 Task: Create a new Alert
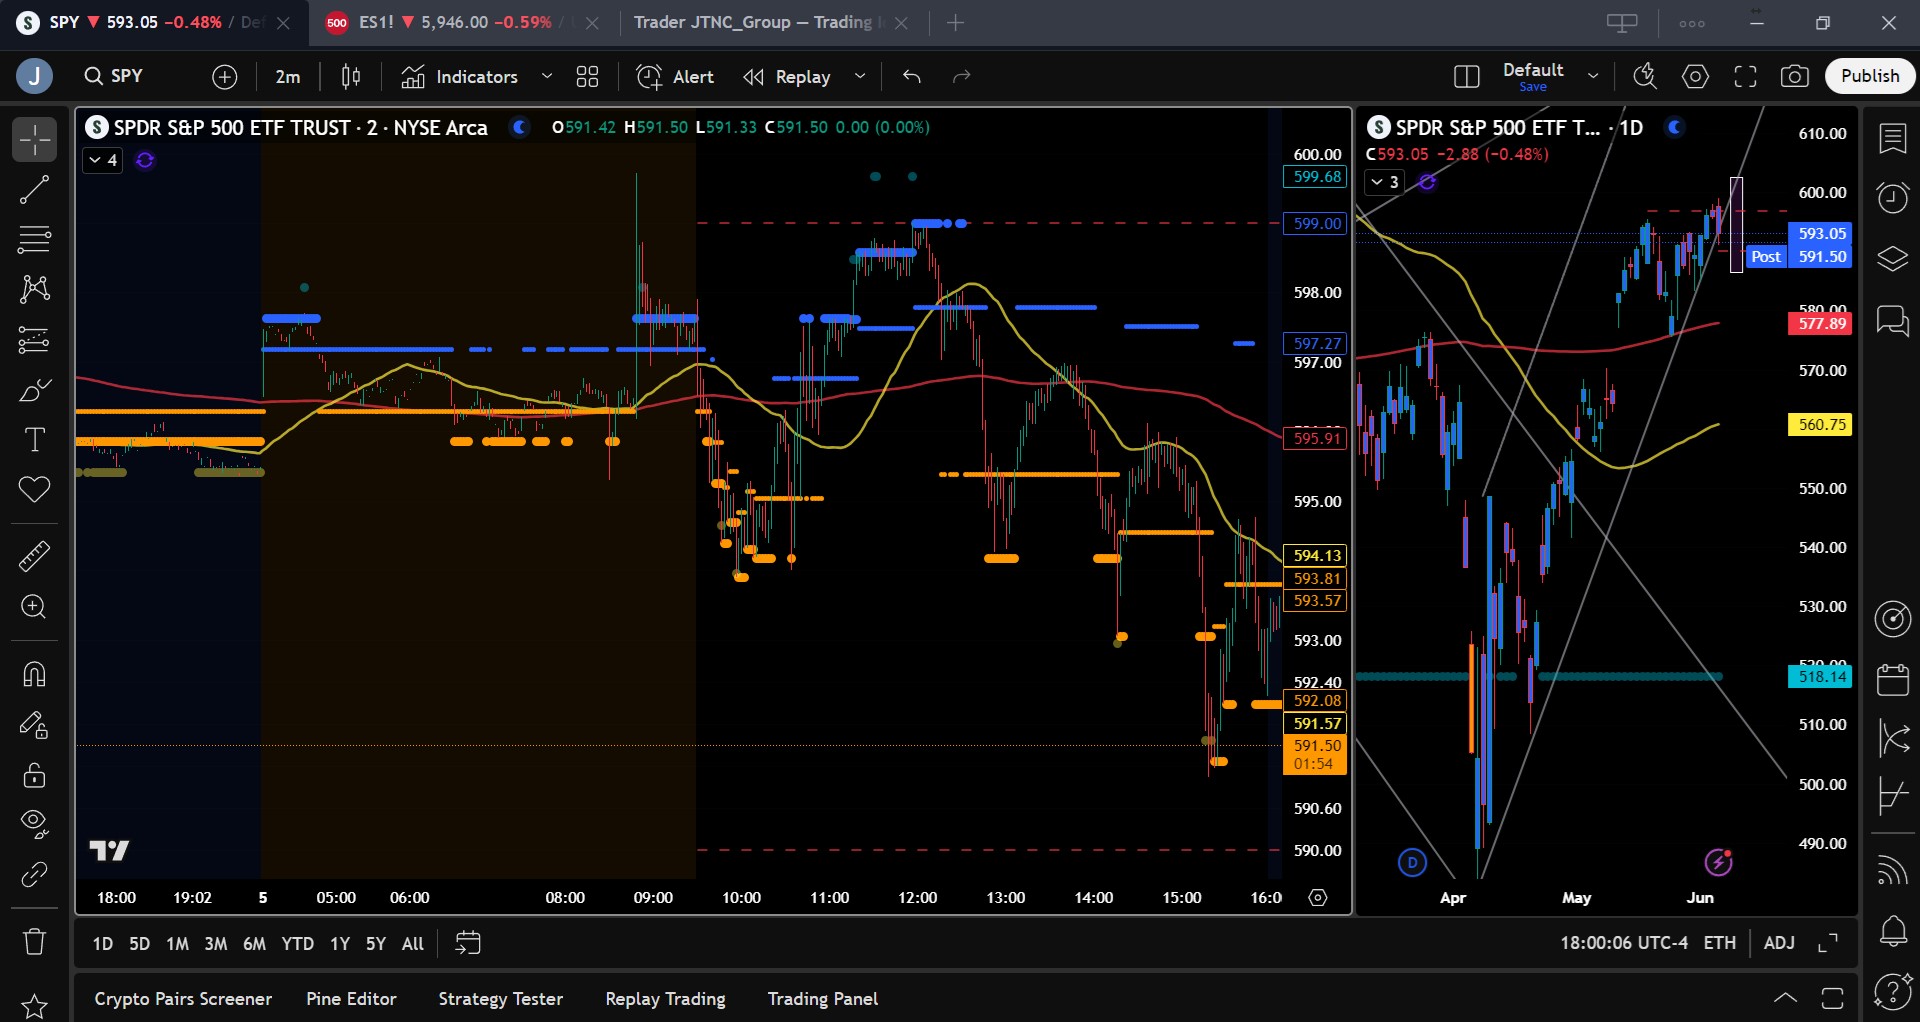[675, 76]
